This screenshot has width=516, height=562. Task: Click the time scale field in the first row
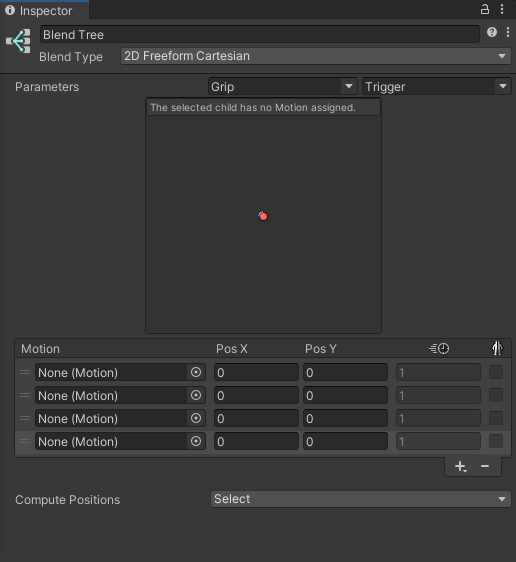(438, 372)
